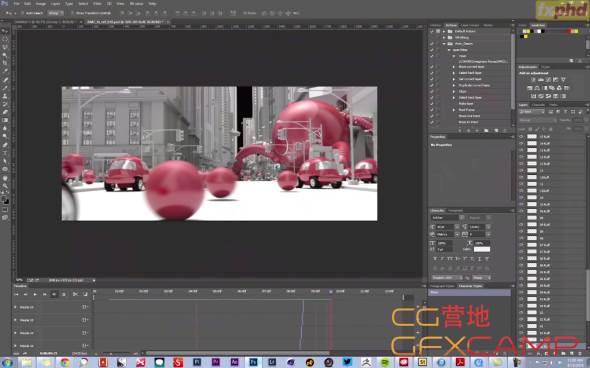Screen dimensions: 590x368
Task: Expand the second action set folder
Action: click(x=444, y=38)
